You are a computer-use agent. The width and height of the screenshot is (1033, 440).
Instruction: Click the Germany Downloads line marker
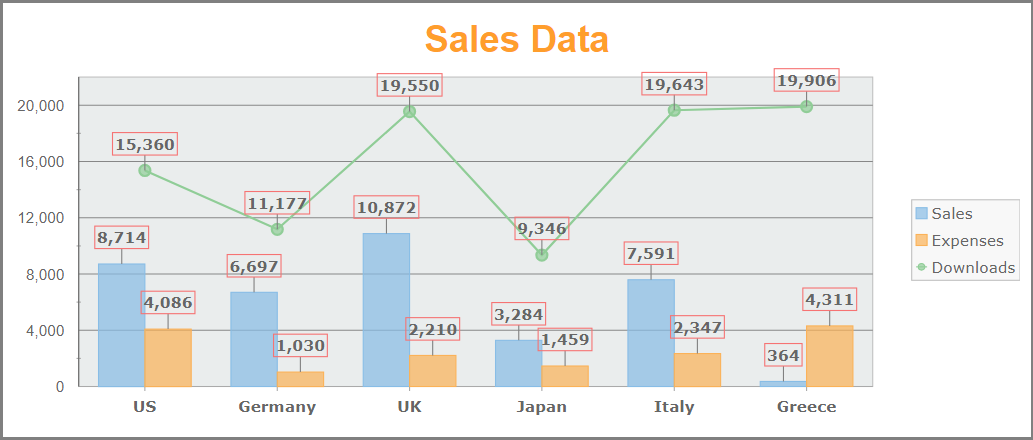(277, 229)
